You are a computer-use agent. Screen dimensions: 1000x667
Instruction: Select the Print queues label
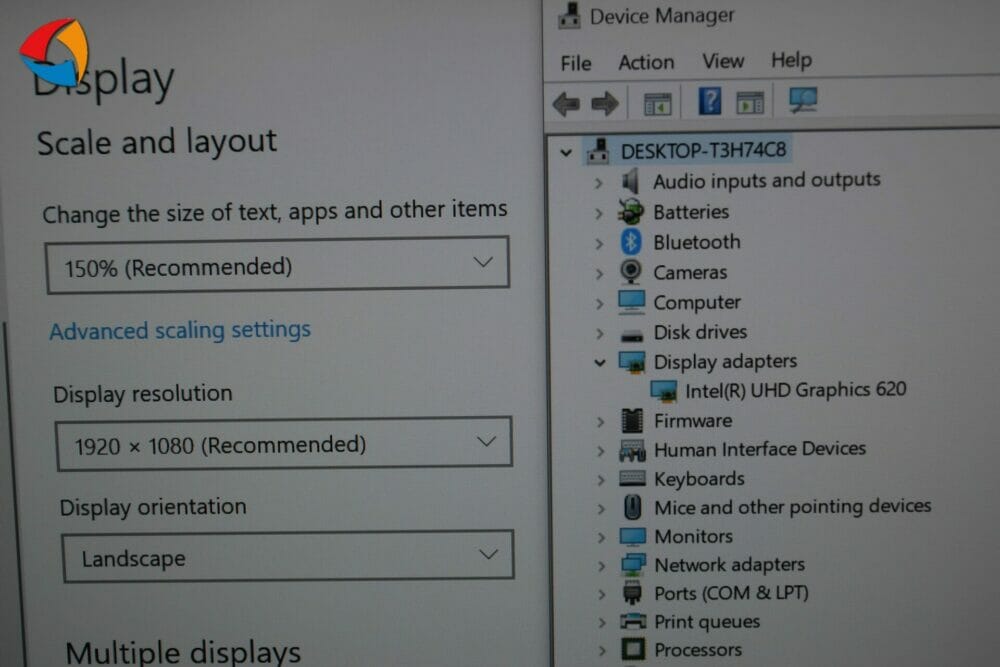[707, 621]
